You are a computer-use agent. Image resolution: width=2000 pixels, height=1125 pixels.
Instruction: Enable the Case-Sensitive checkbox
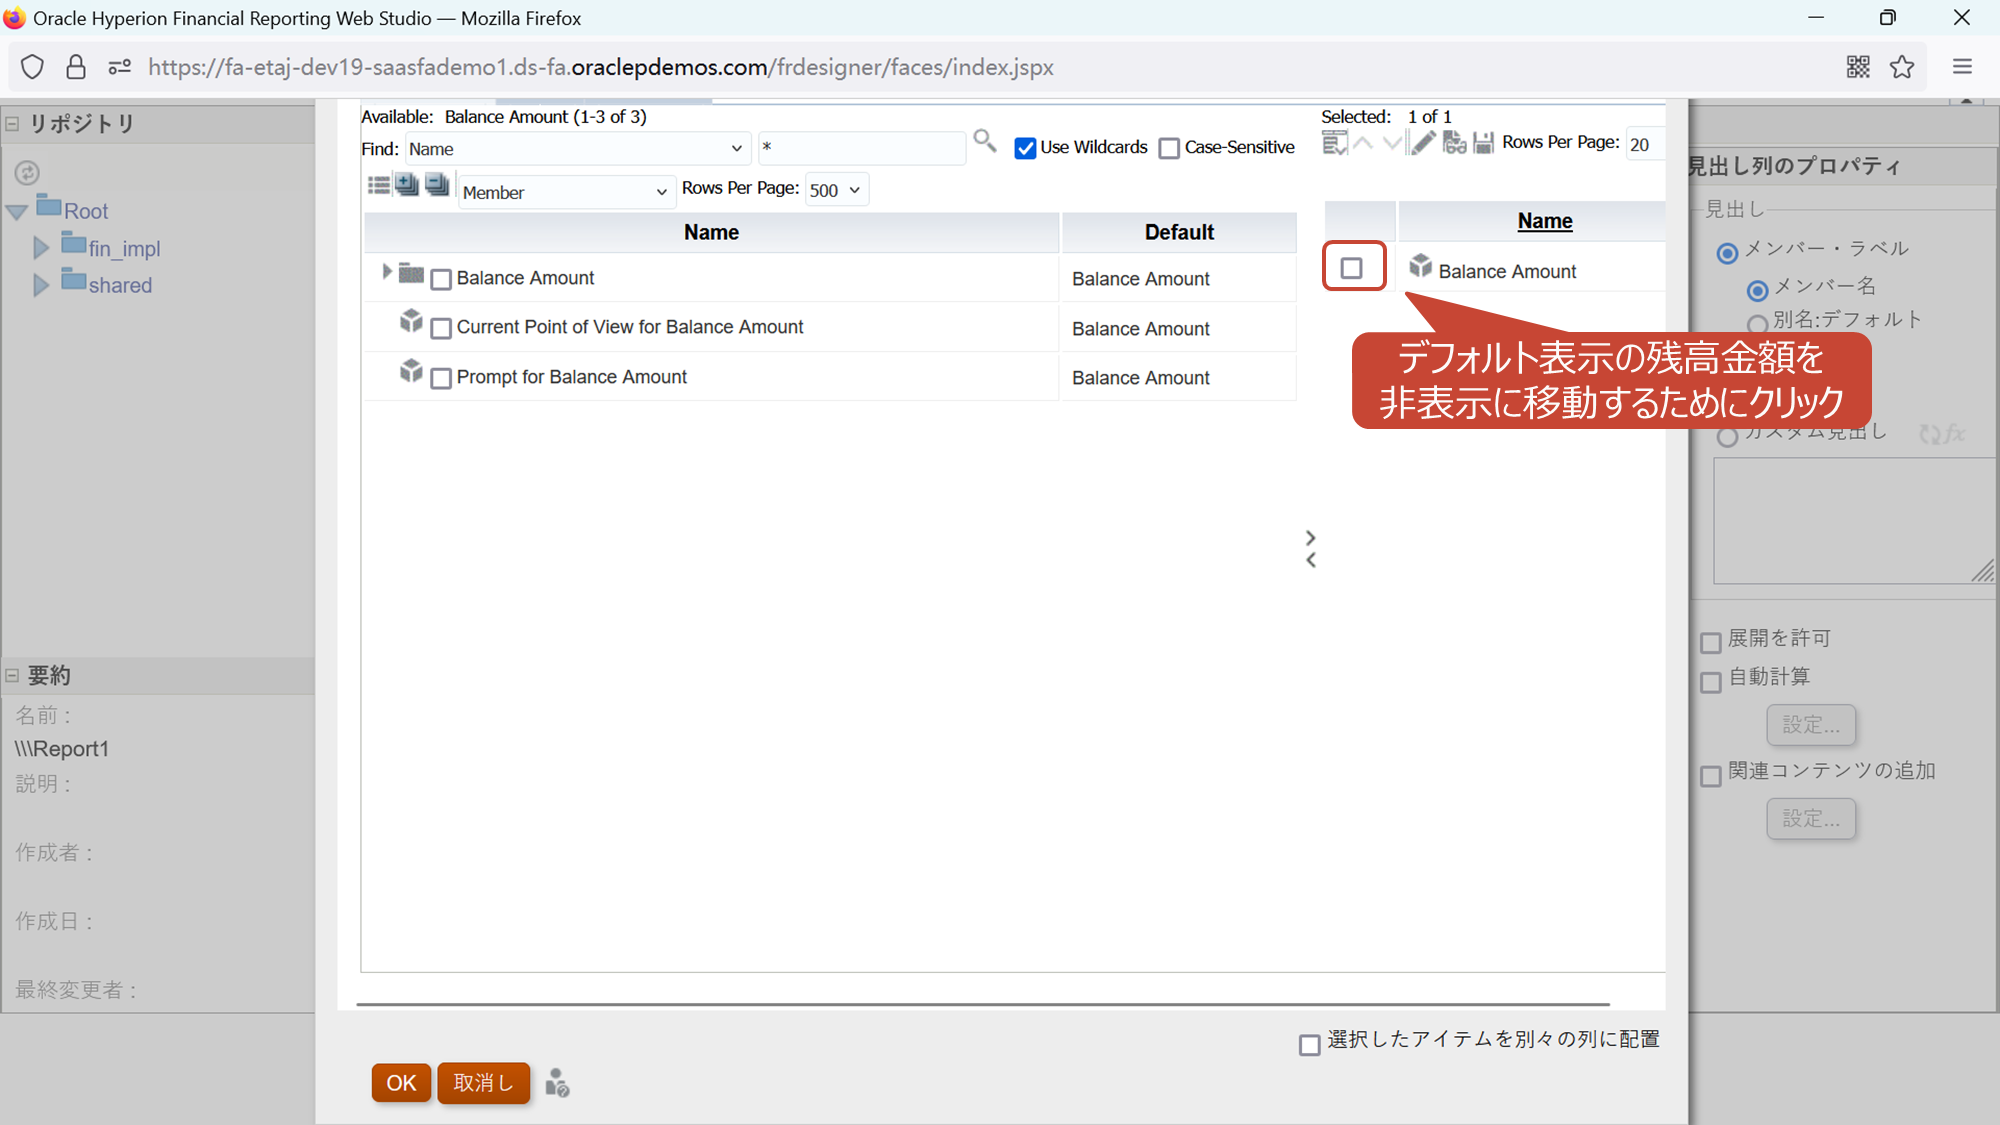[1169, 148]
